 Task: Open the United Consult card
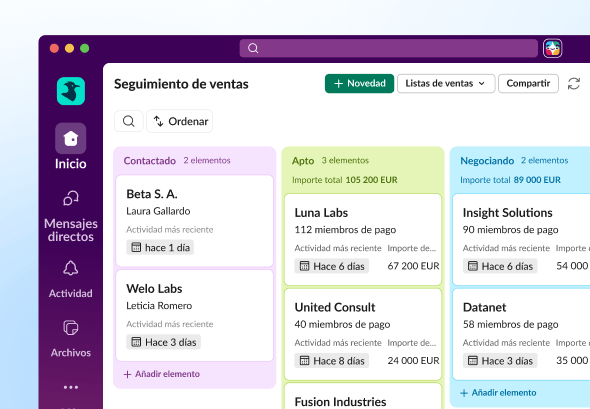point(363,334)
